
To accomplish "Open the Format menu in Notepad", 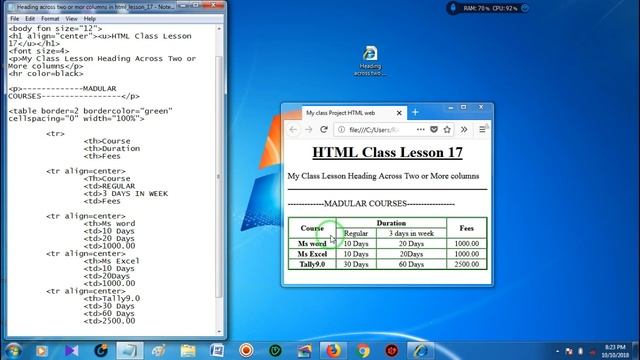I will pyautogui.click(x=50, y=19).
